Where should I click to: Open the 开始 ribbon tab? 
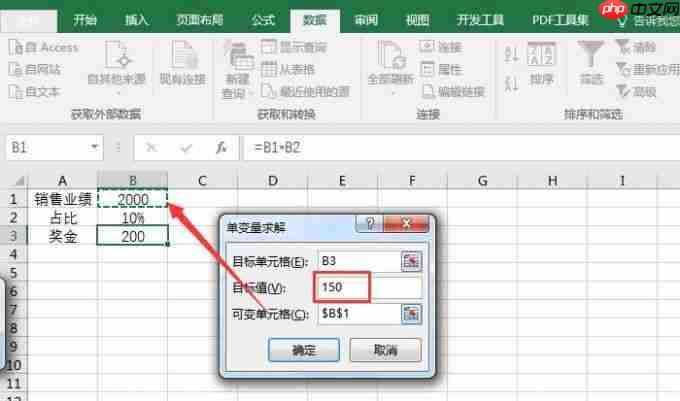tap(85, 20)
